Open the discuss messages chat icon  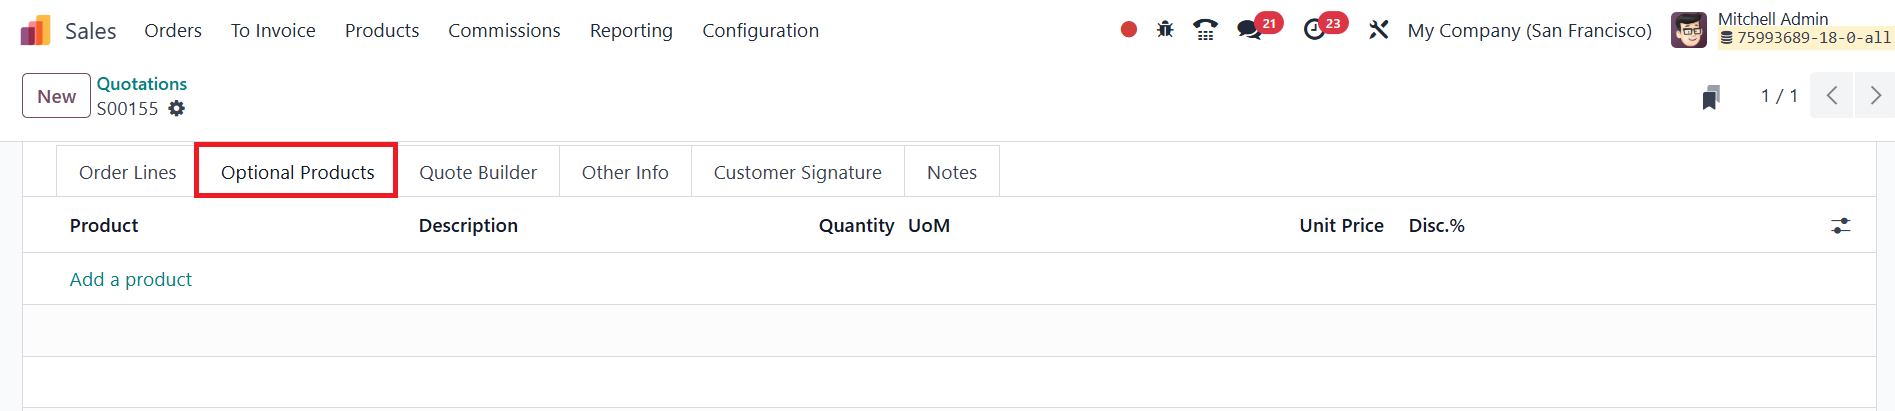click(x=1249, y=30)
